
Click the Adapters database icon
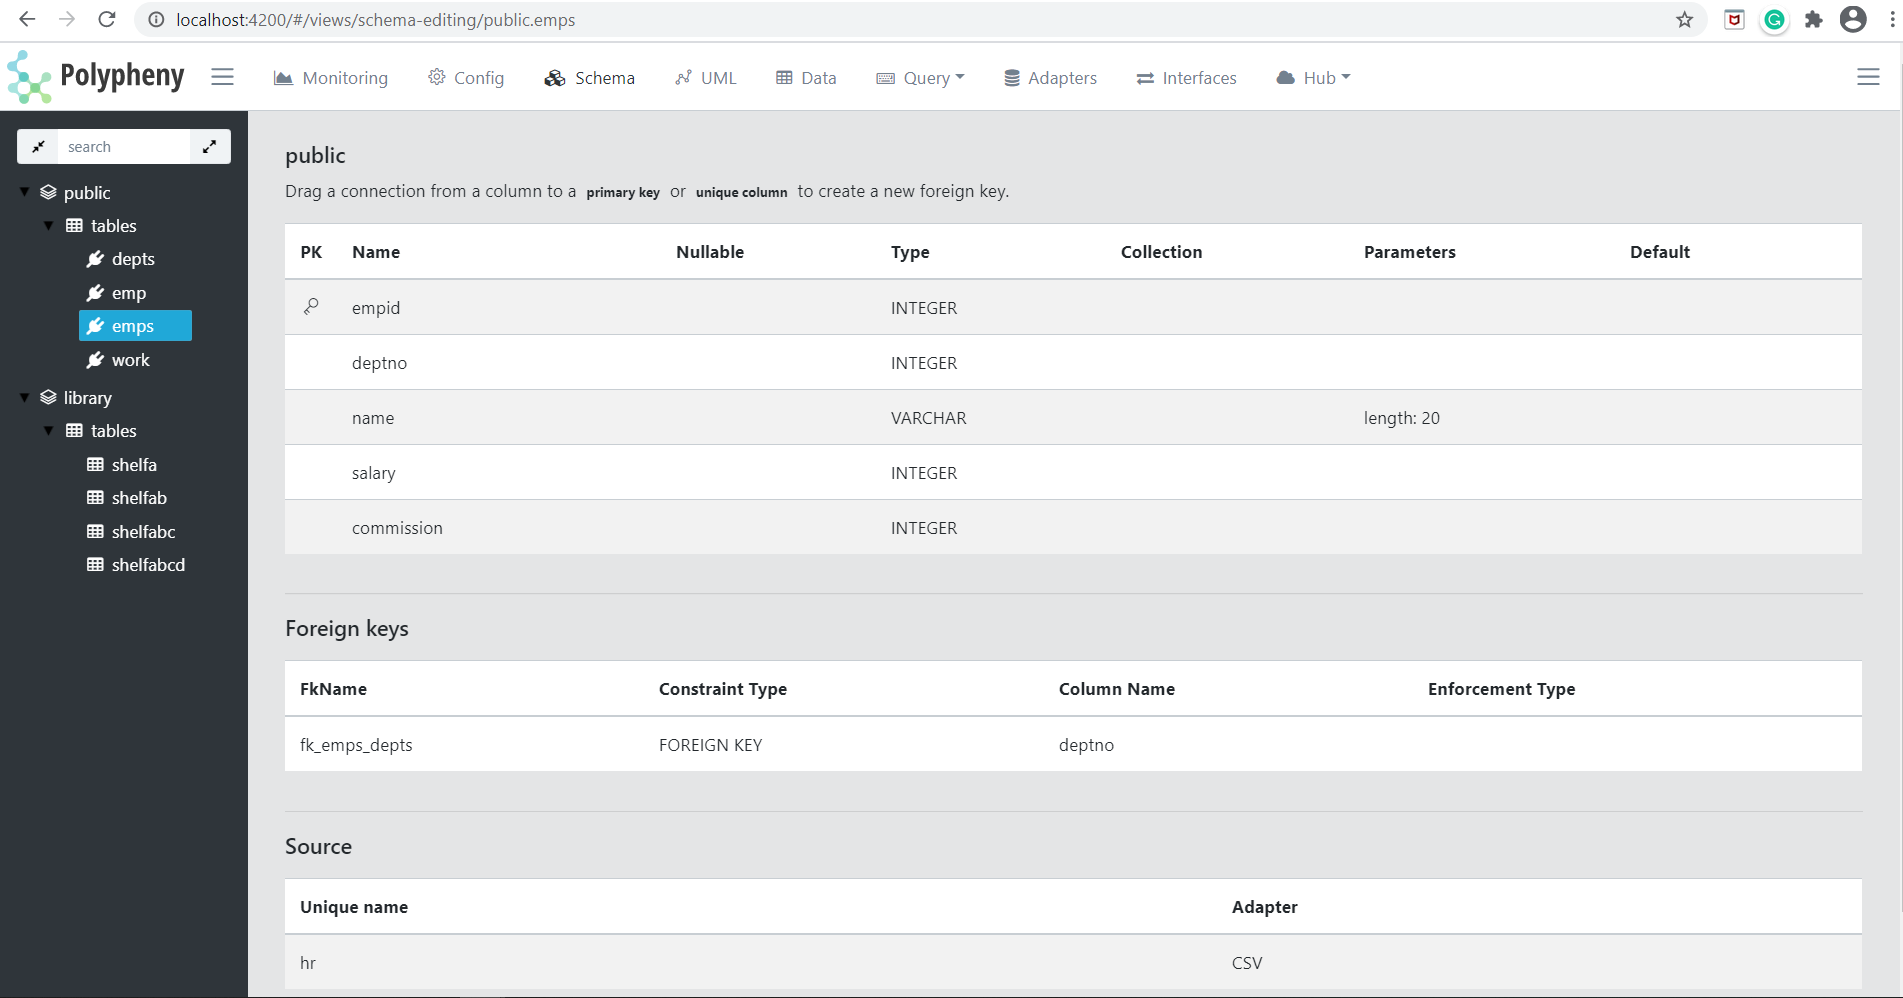(x=1011, y=77)
